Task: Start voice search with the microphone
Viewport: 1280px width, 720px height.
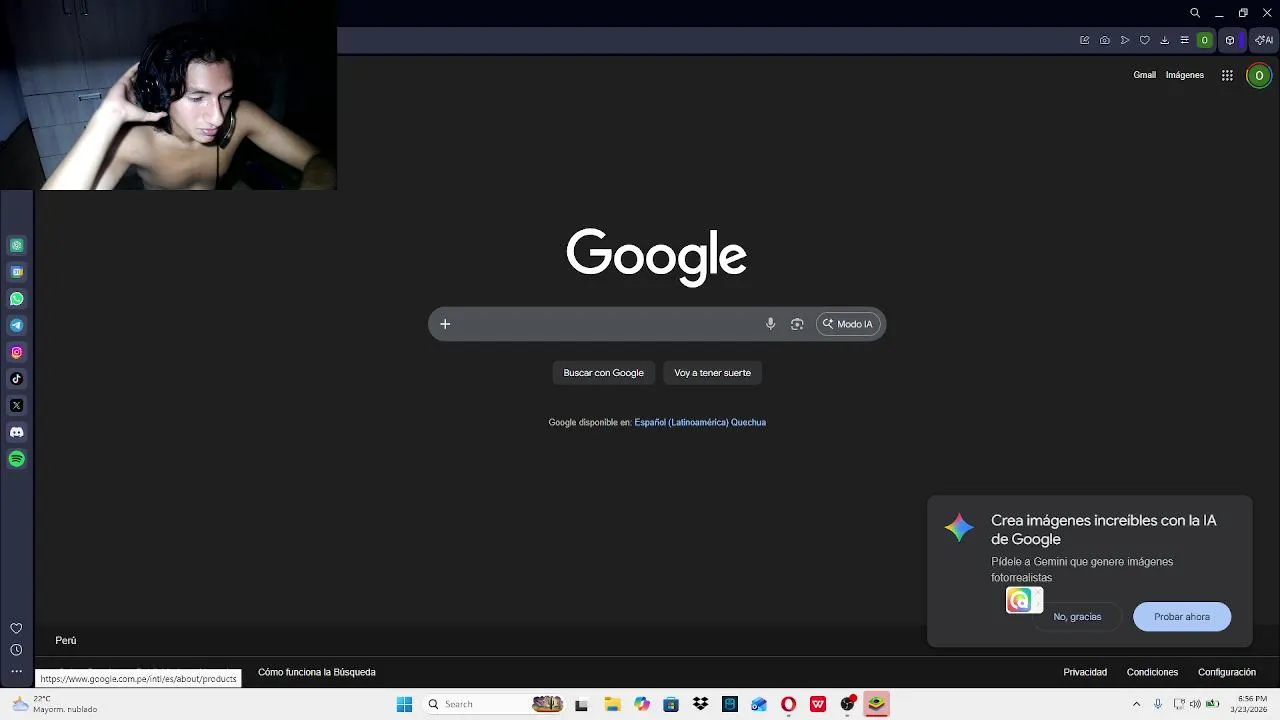Action: tap(770, 324)
